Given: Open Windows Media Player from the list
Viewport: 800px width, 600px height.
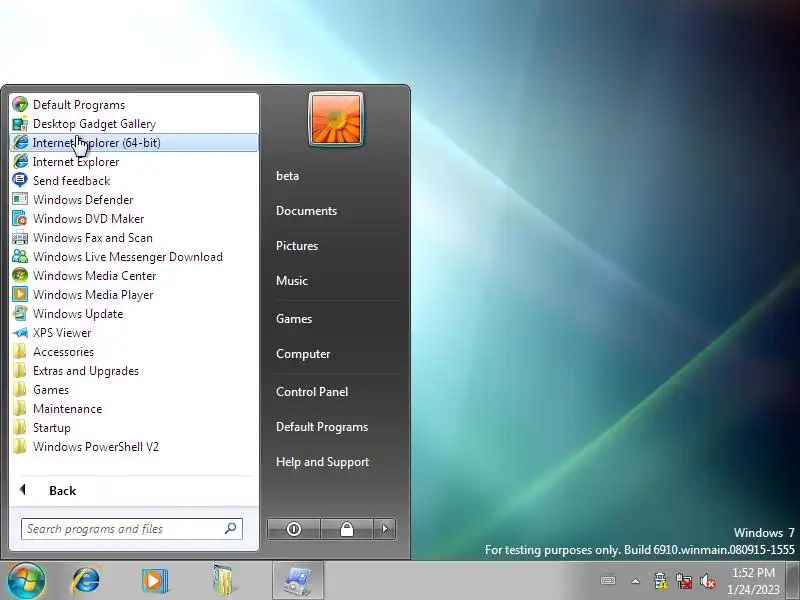Looking at the screenshot, I should 134,295.
